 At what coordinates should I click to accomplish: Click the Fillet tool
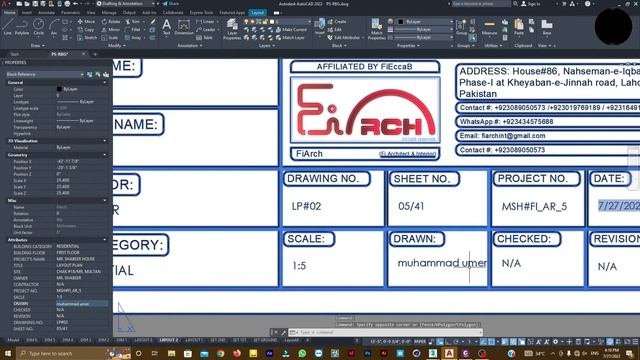pyautogui.click(x=133, y=29)
